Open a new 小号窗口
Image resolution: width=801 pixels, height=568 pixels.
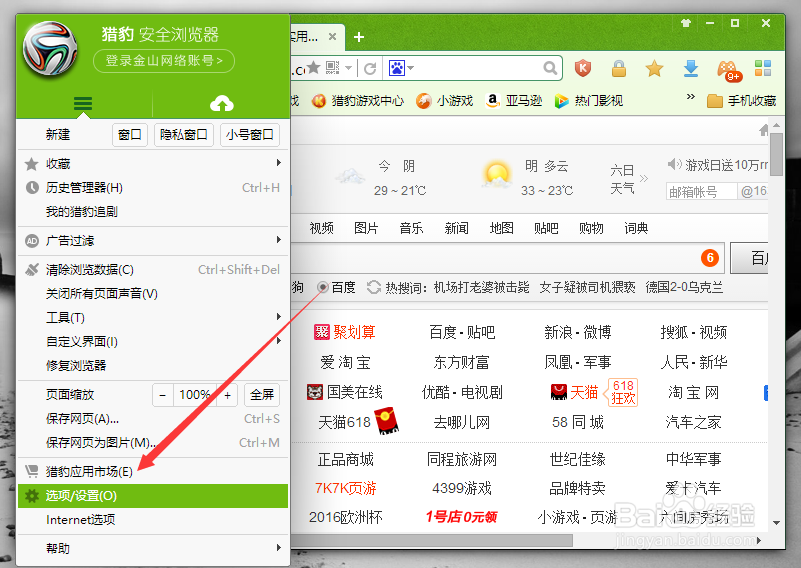click(x=250, y=135)
